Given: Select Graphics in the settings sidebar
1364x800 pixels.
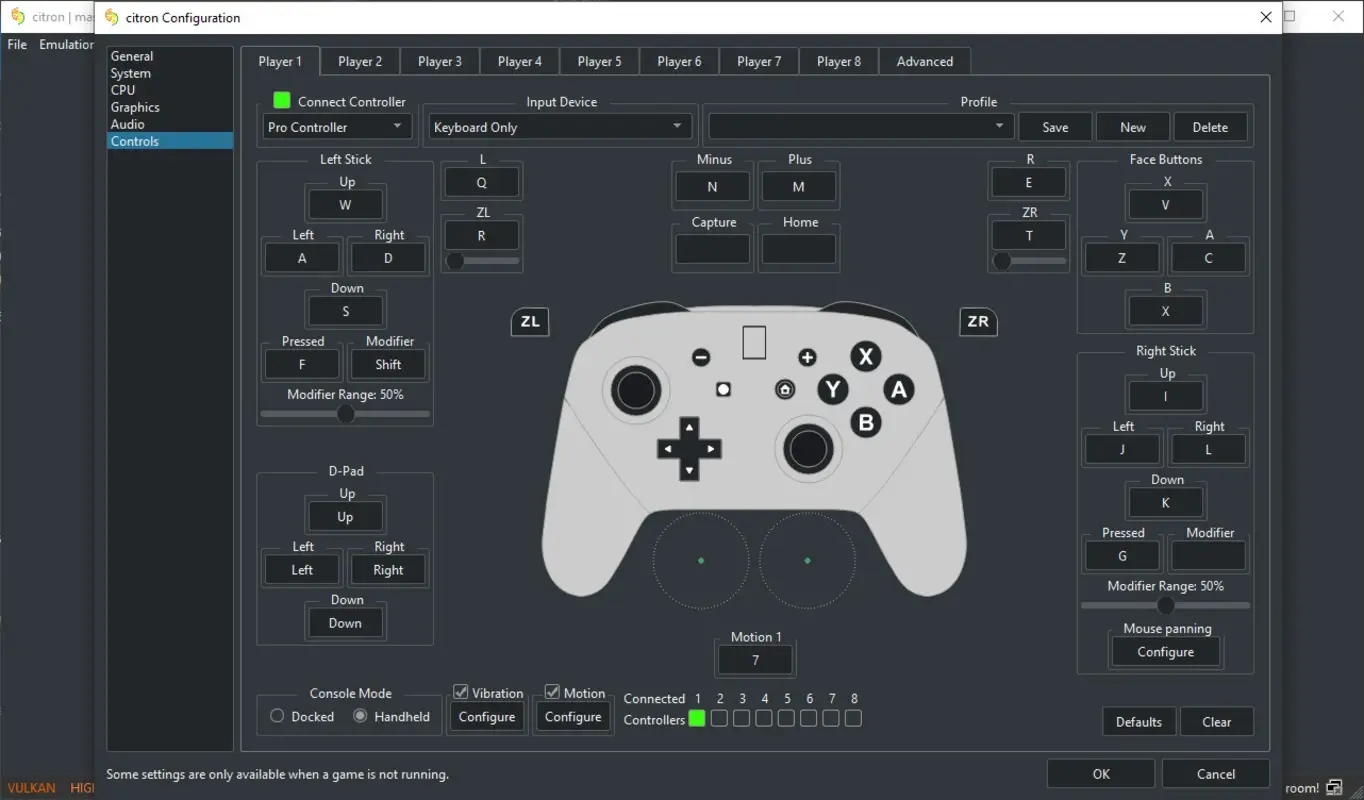Looking at the screenshot, I should [x=137, y=107].
